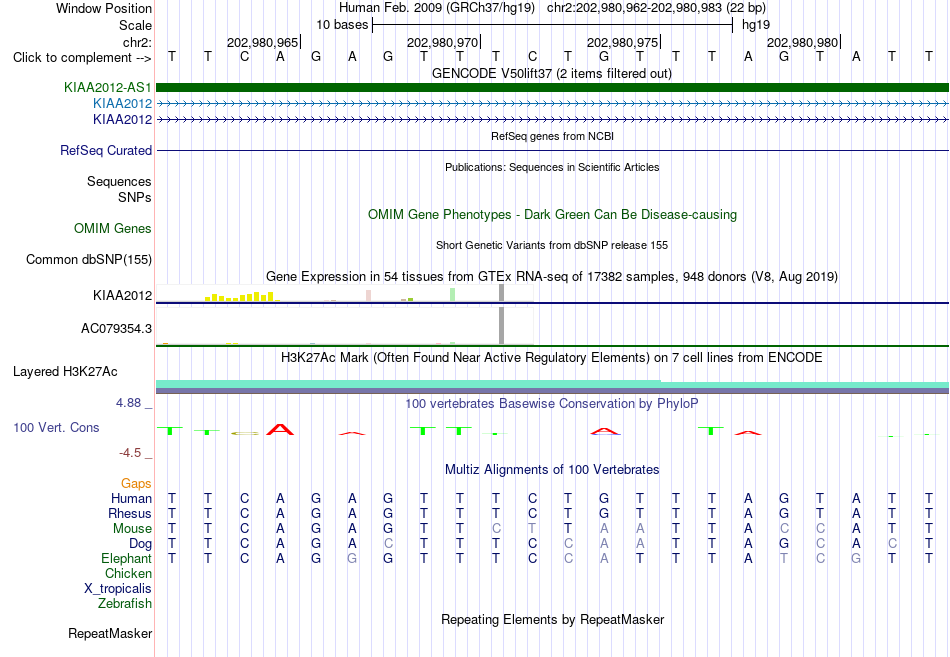Click the chr2: ruler label
Viewport: 950px width, 657px height.
click(x=137, y=42)
